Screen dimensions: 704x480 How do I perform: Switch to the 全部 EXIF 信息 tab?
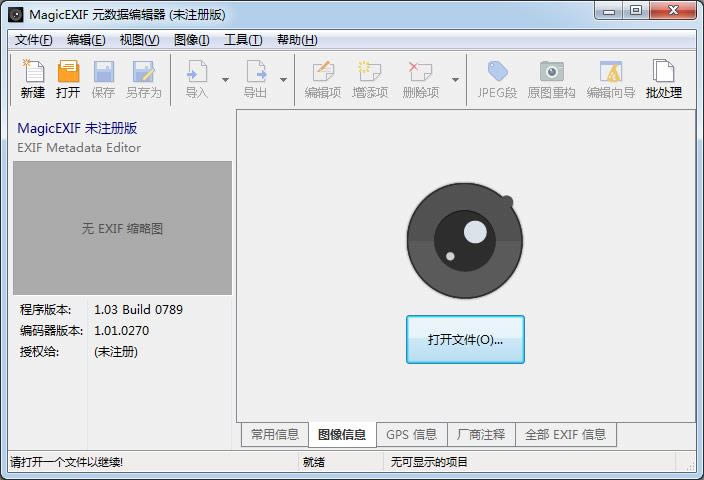(x=566, y=434)
